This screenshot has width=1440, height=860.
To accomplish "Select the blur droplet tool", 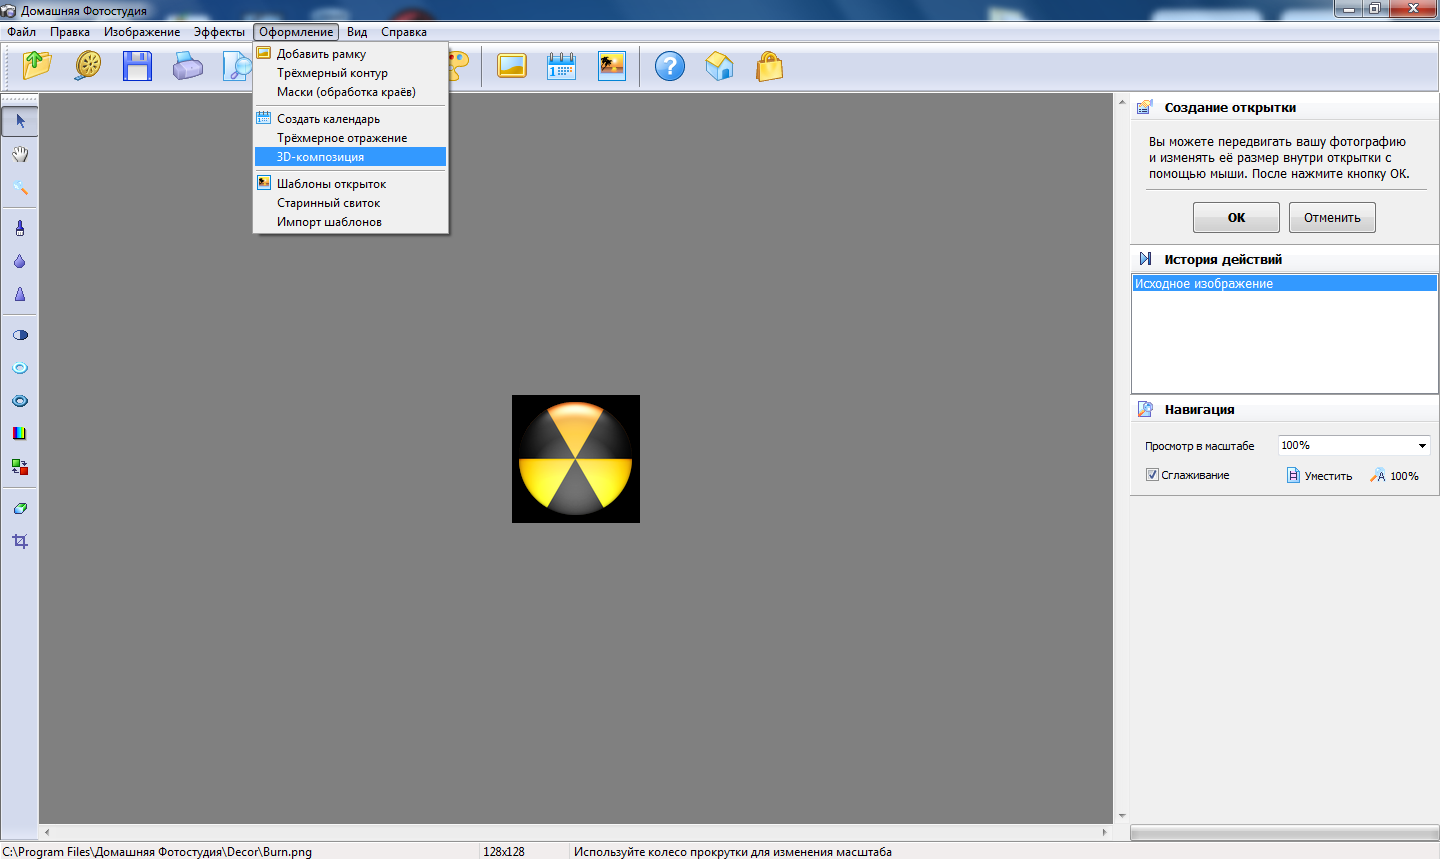I will 20,261.
